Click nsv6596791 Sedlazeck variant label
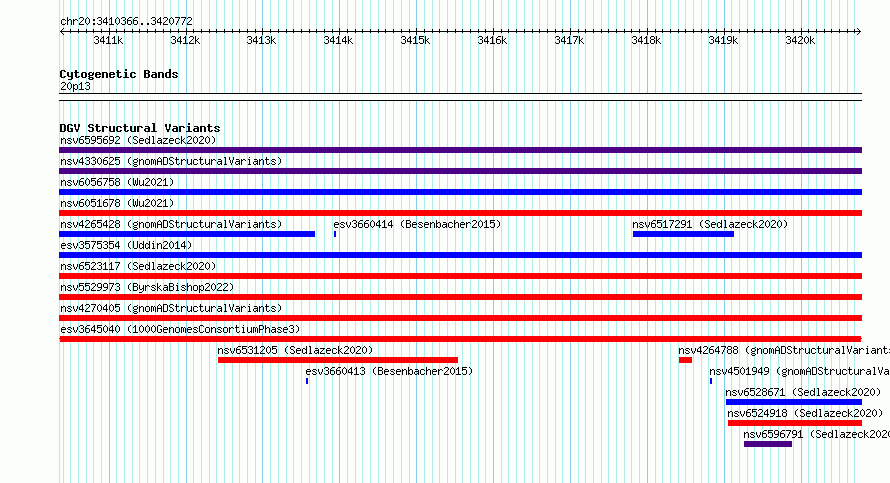This screenshot has width=890, height=483. point(816,434)
